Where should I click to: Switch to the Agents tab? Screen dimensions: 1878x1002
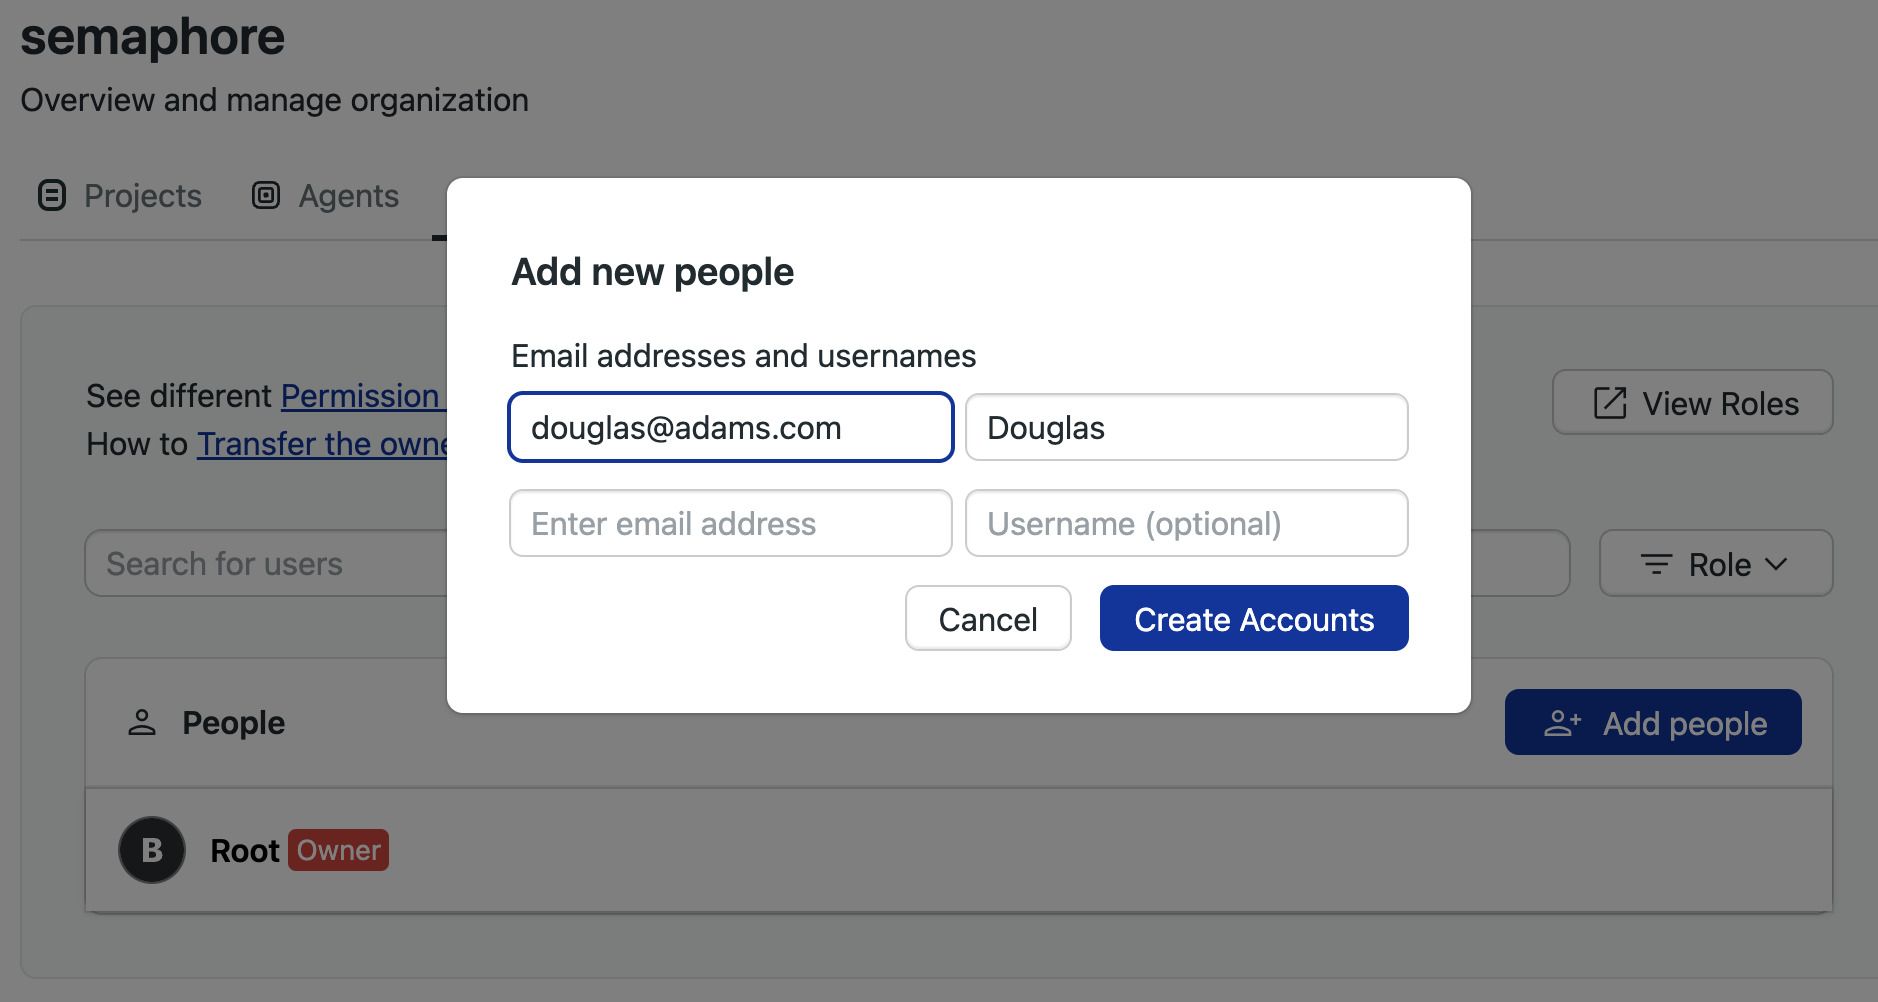coord(325,196)
